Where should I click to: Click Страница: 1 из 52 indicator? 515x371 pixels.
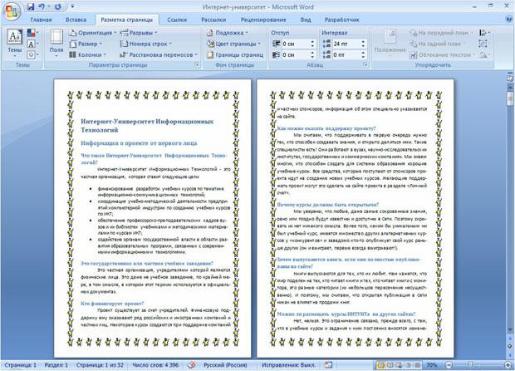(100, 365)
